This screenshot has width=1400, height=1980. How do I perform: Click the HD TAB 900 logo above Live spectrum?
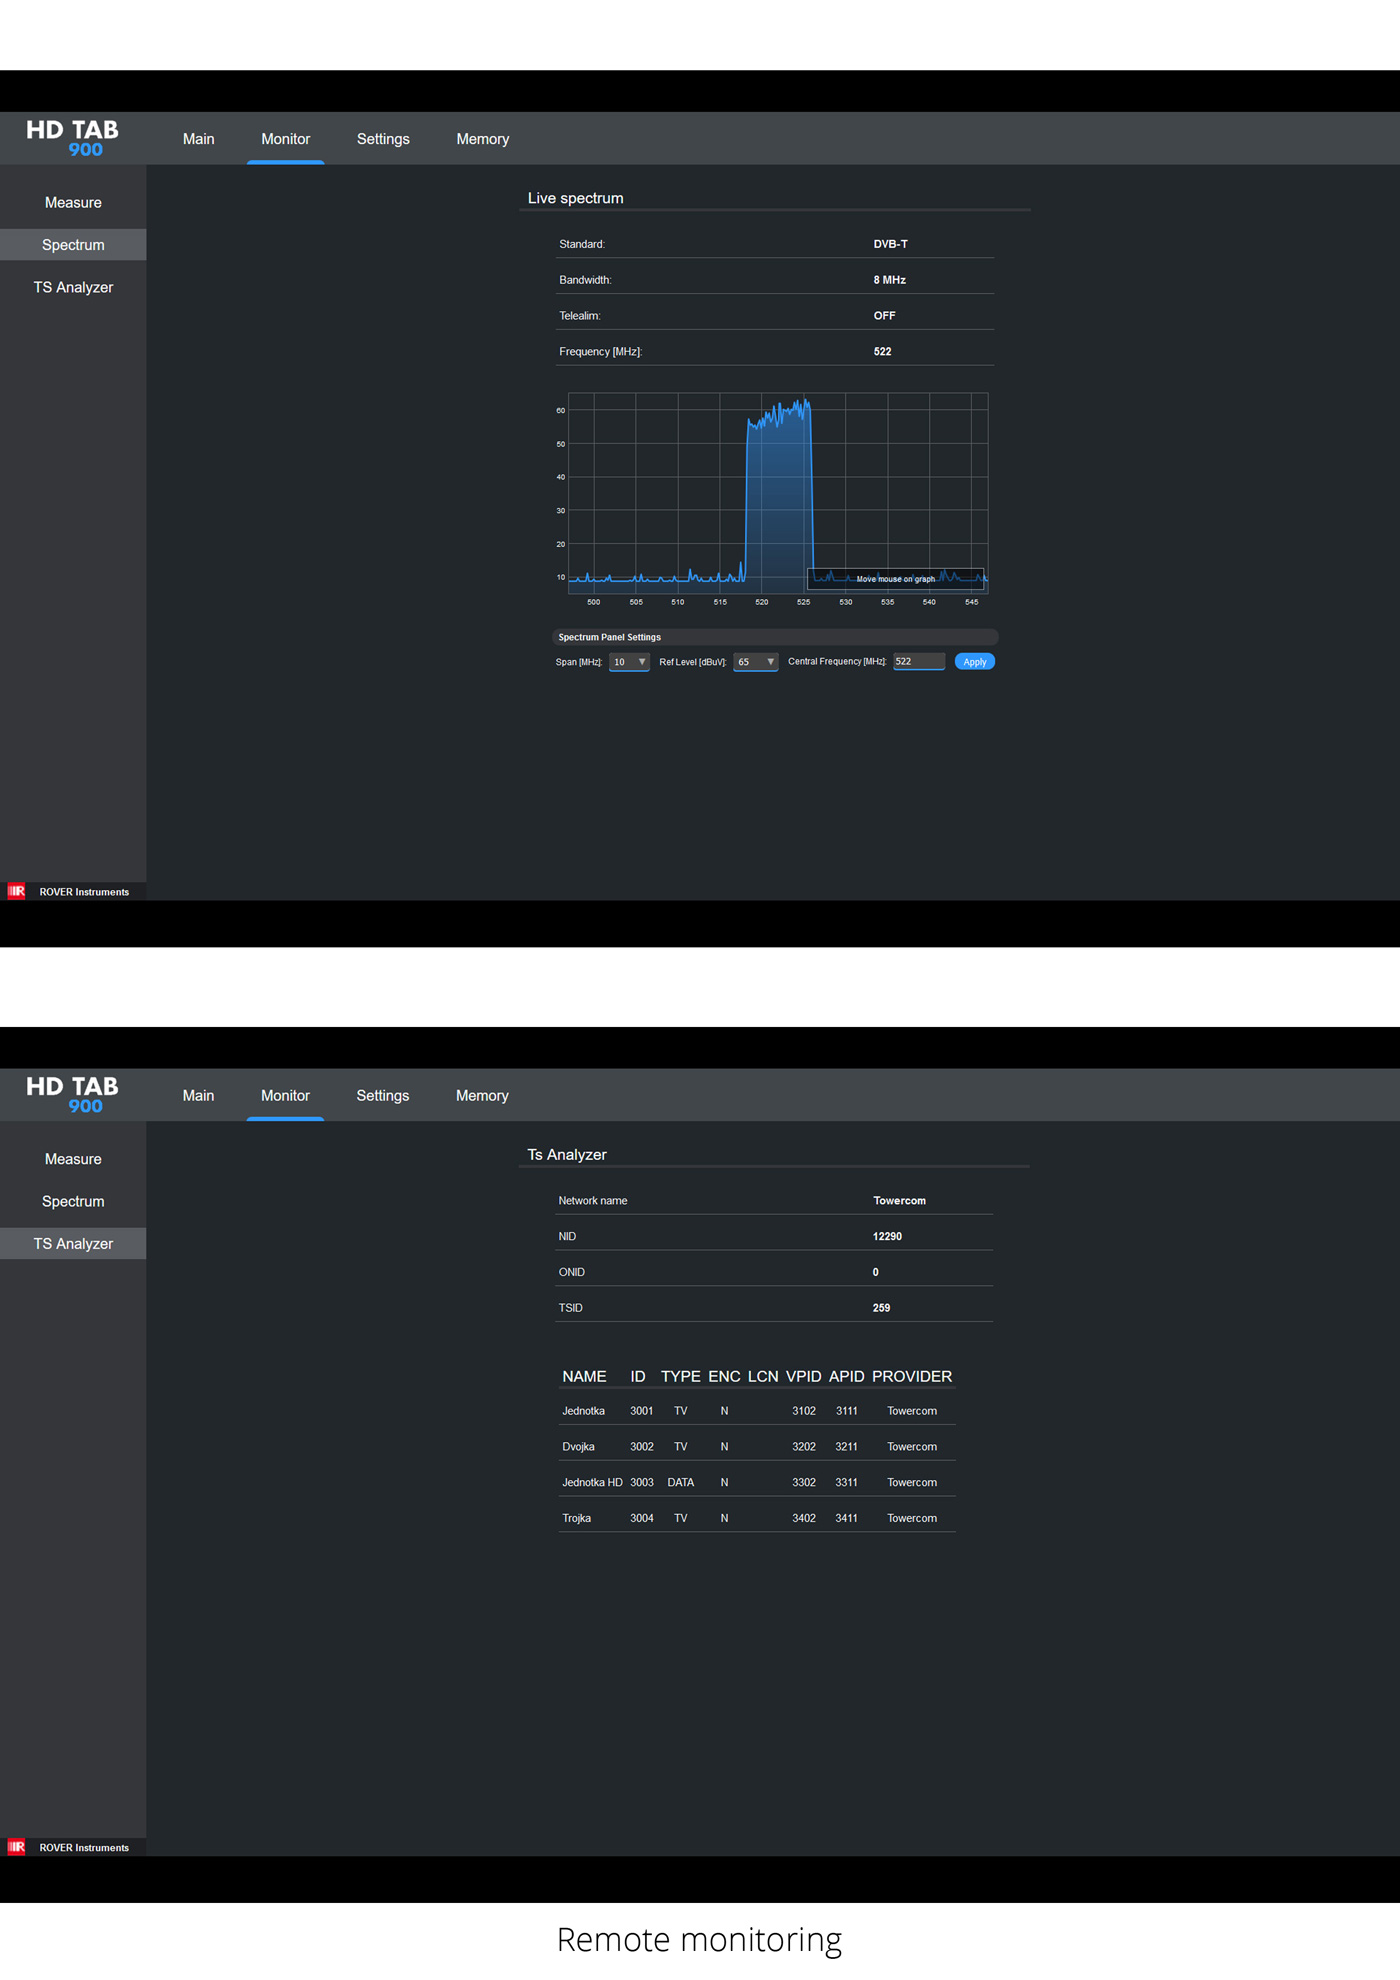[x=72, y=138]
